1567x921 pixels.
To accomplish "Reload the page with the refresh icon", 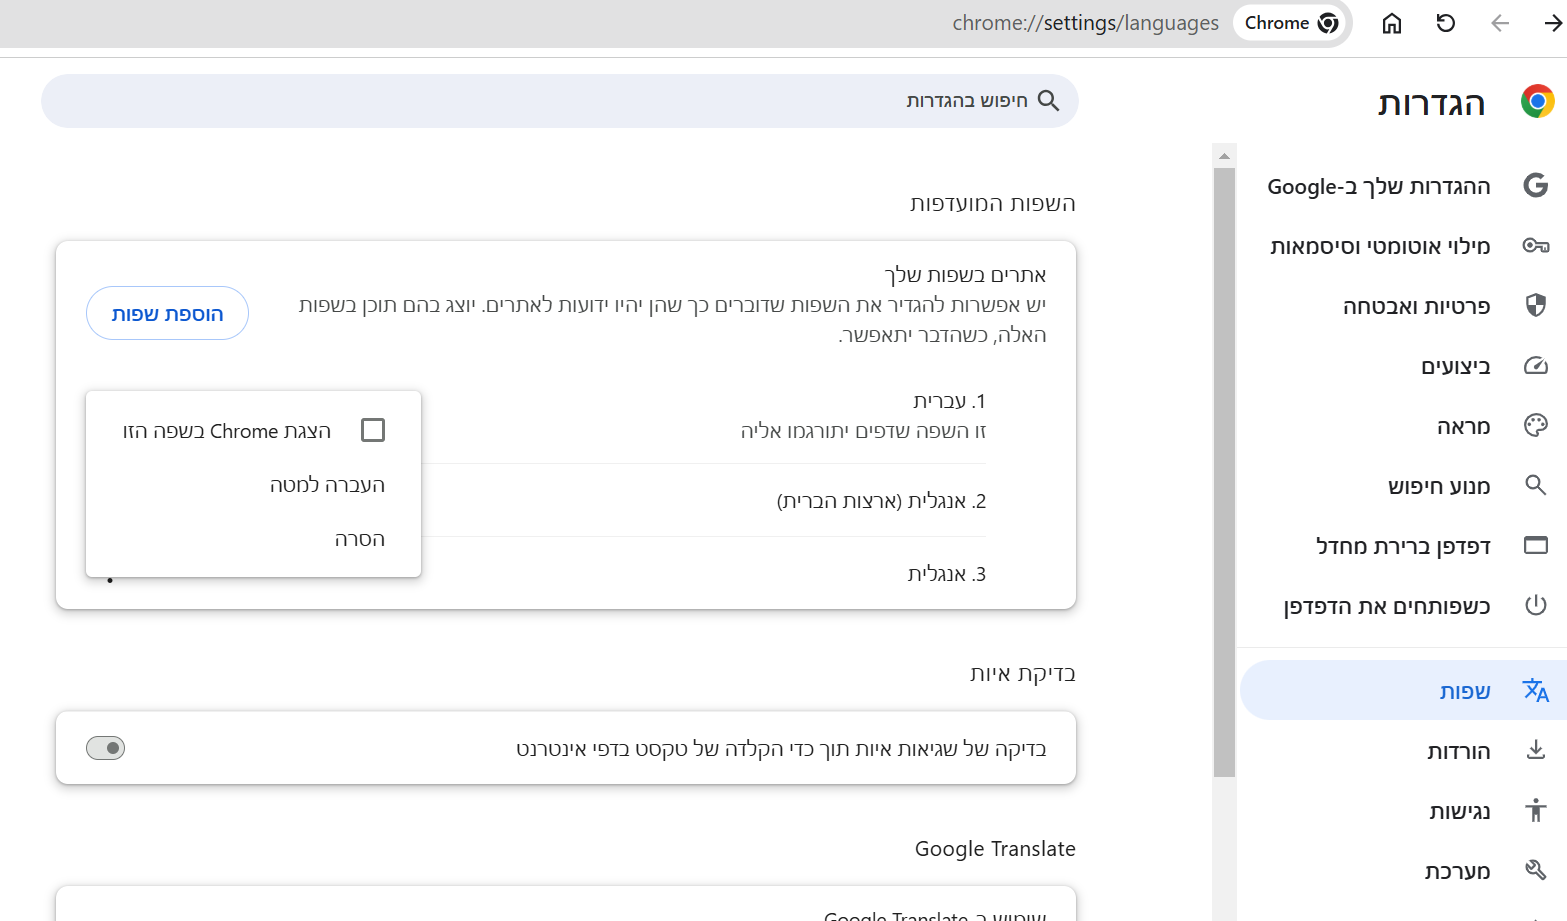I will point(1445,23).
